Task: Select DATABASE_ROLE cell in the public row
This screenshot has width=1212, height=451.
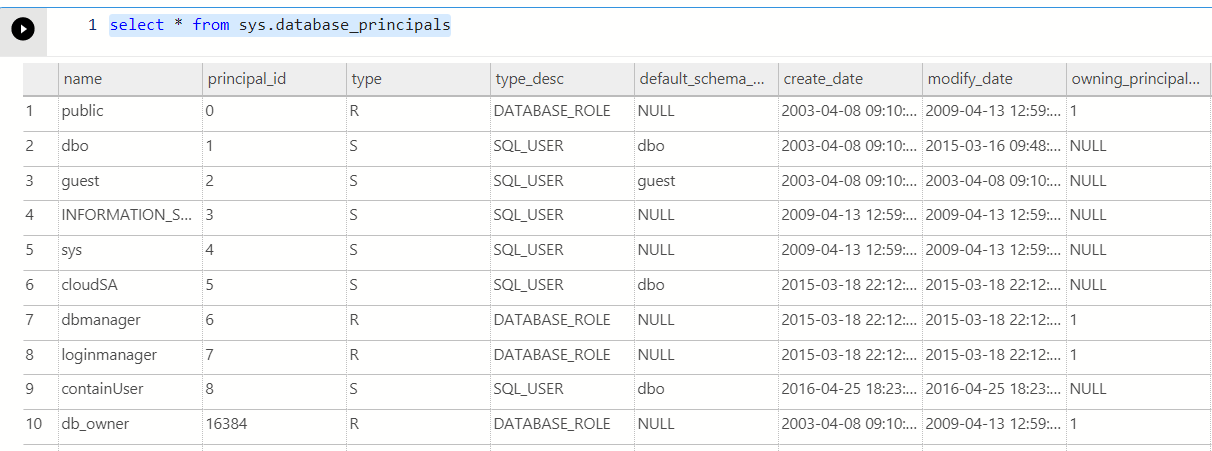Action: pos(562,111)
